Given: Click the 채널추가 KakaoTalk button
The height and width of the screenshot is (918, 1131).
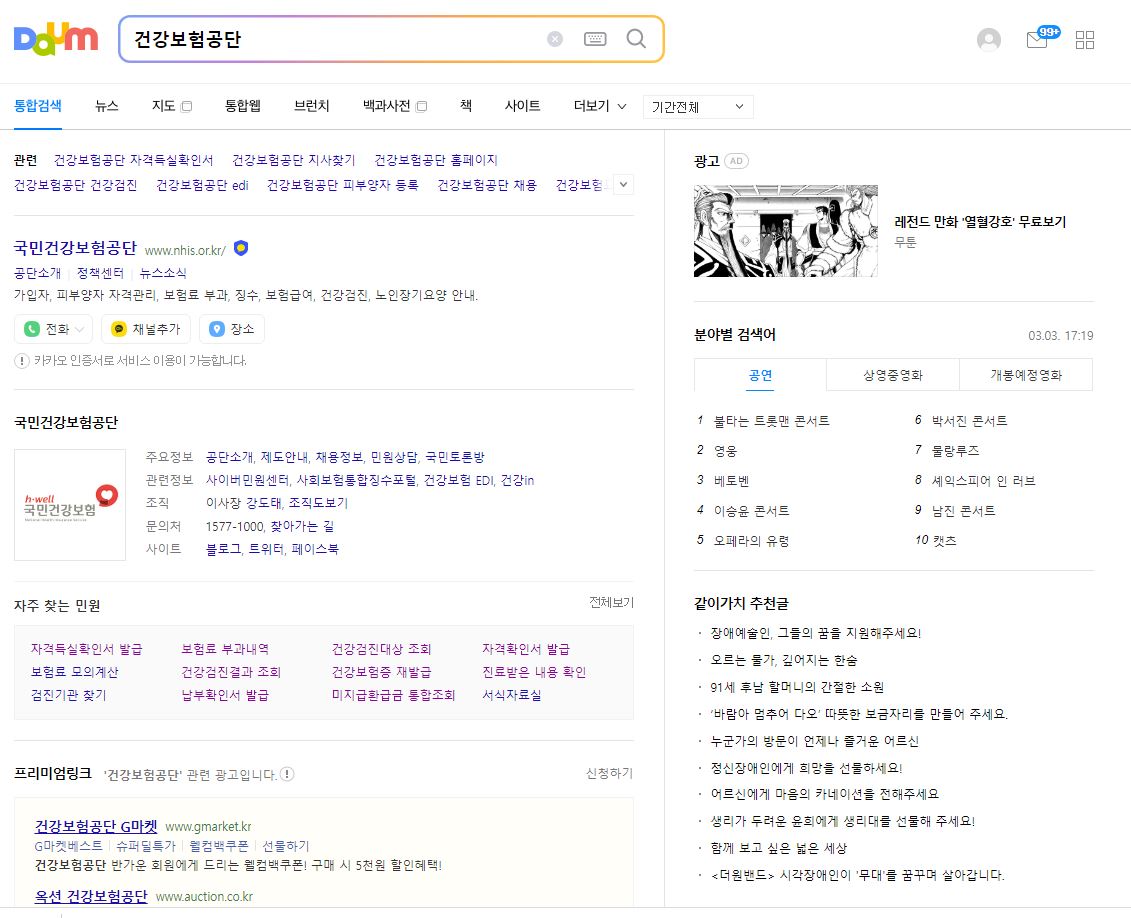Looking at the screenshot, I should point(146,329).
